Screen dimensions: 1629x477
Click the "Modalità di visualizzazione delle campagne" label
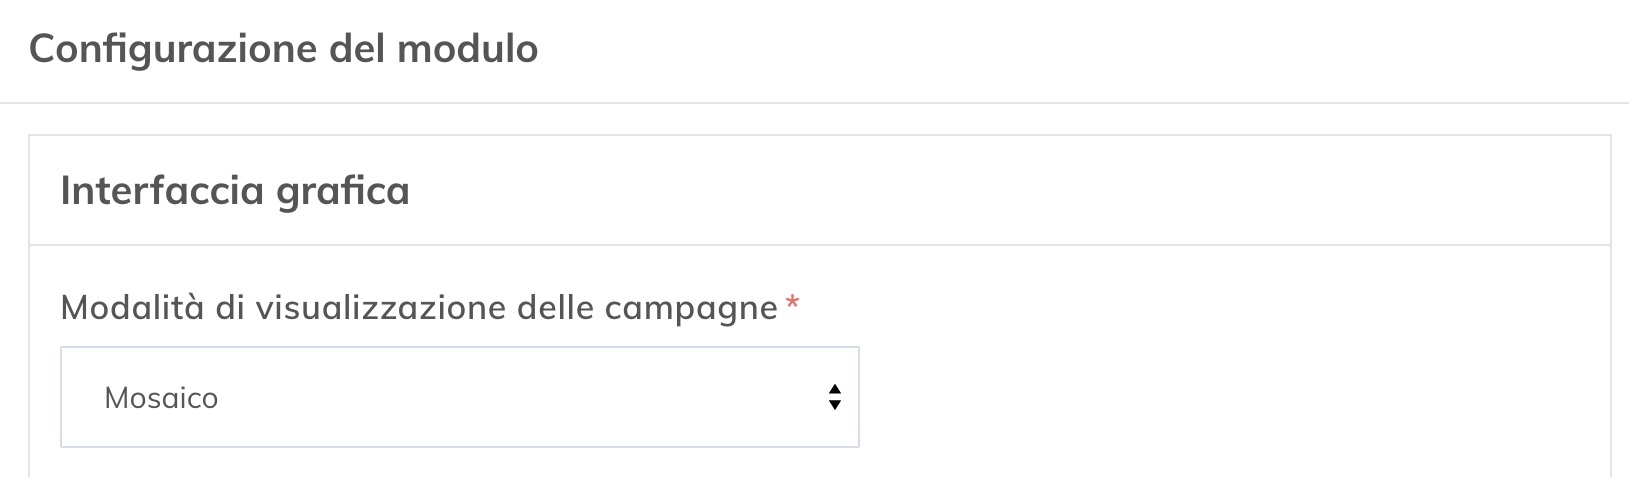point(419,307)
